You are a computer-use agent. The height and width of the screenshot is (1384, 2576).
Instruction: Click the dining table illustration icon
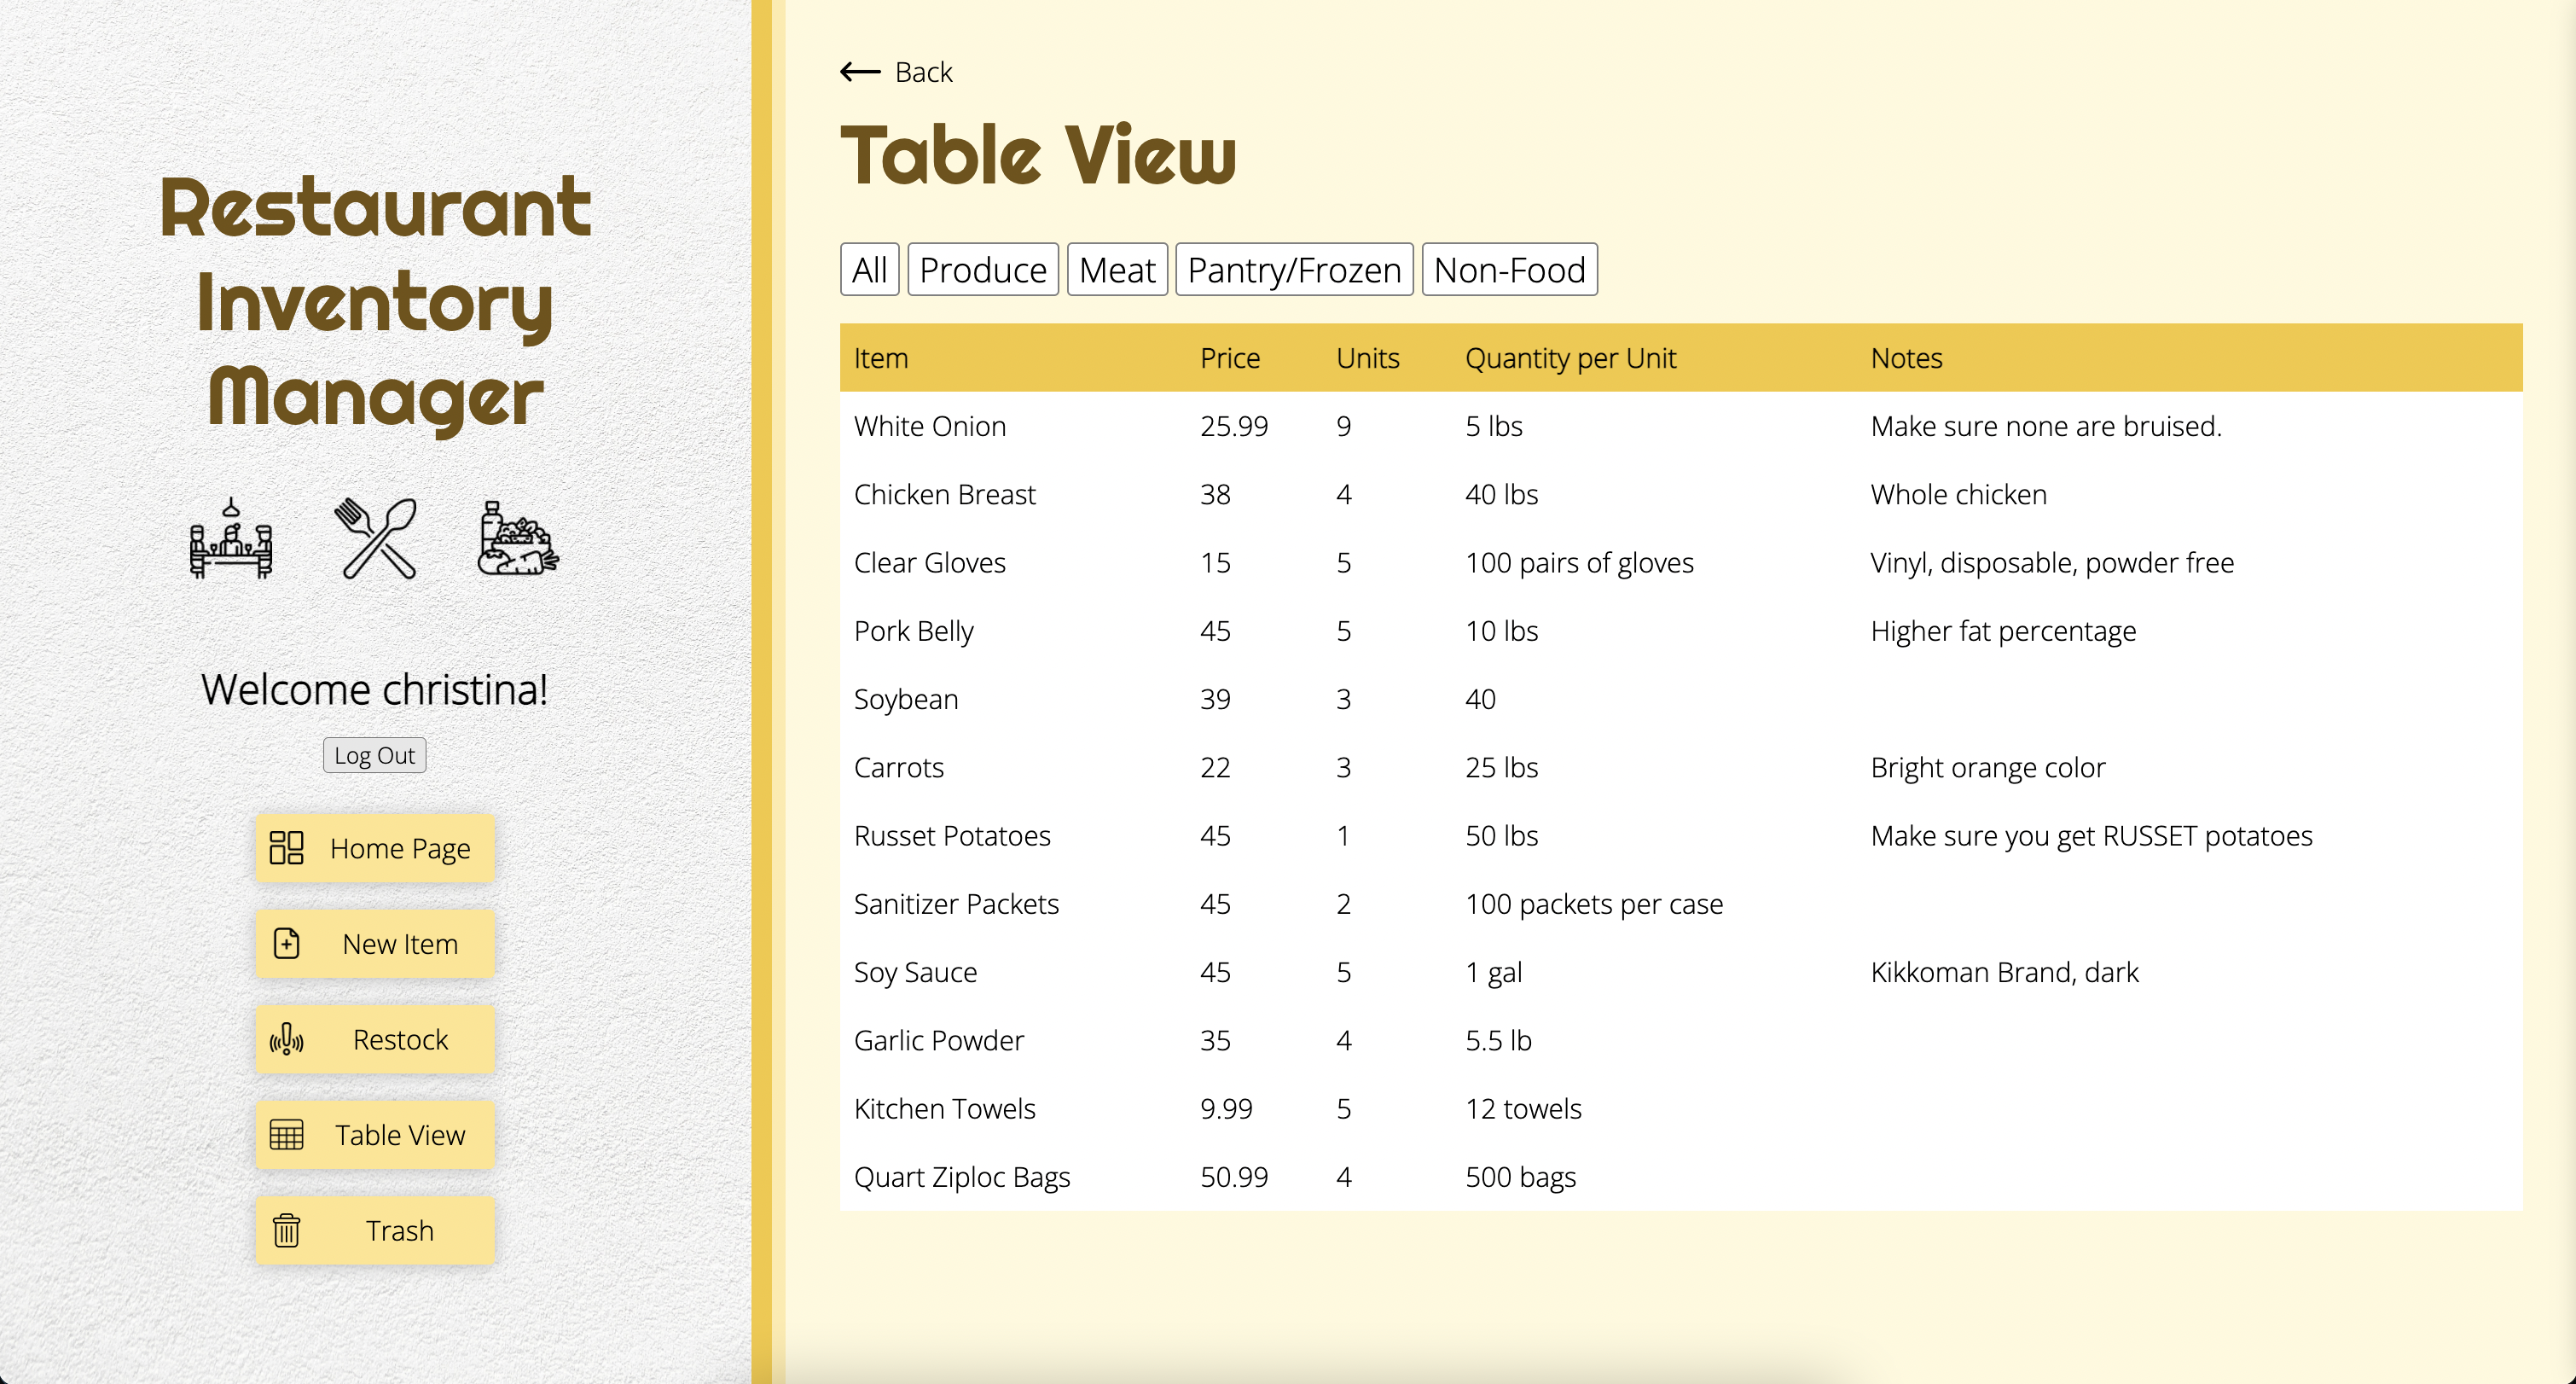pos(232,540)
